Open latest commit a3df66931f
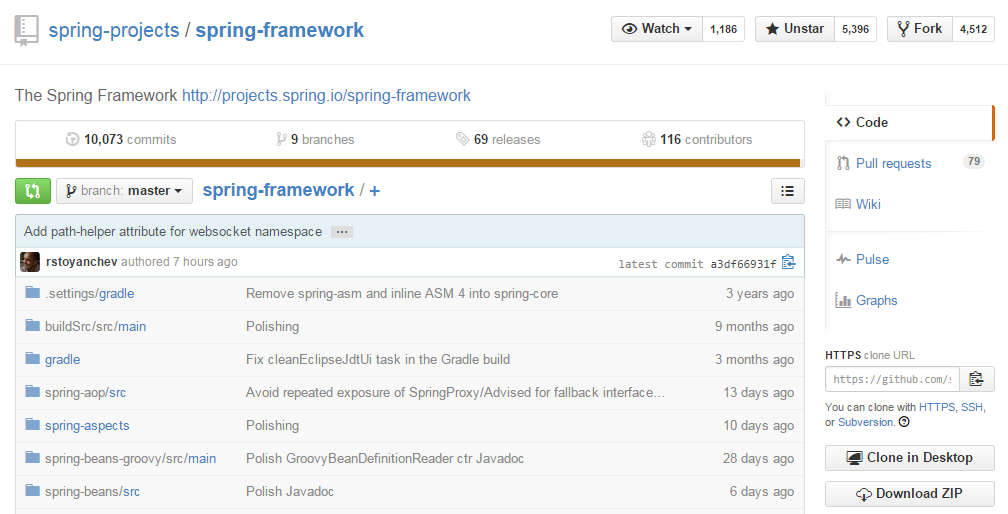Image resolution: width=1008 pixels, height=514 pixels. (743, 263)
